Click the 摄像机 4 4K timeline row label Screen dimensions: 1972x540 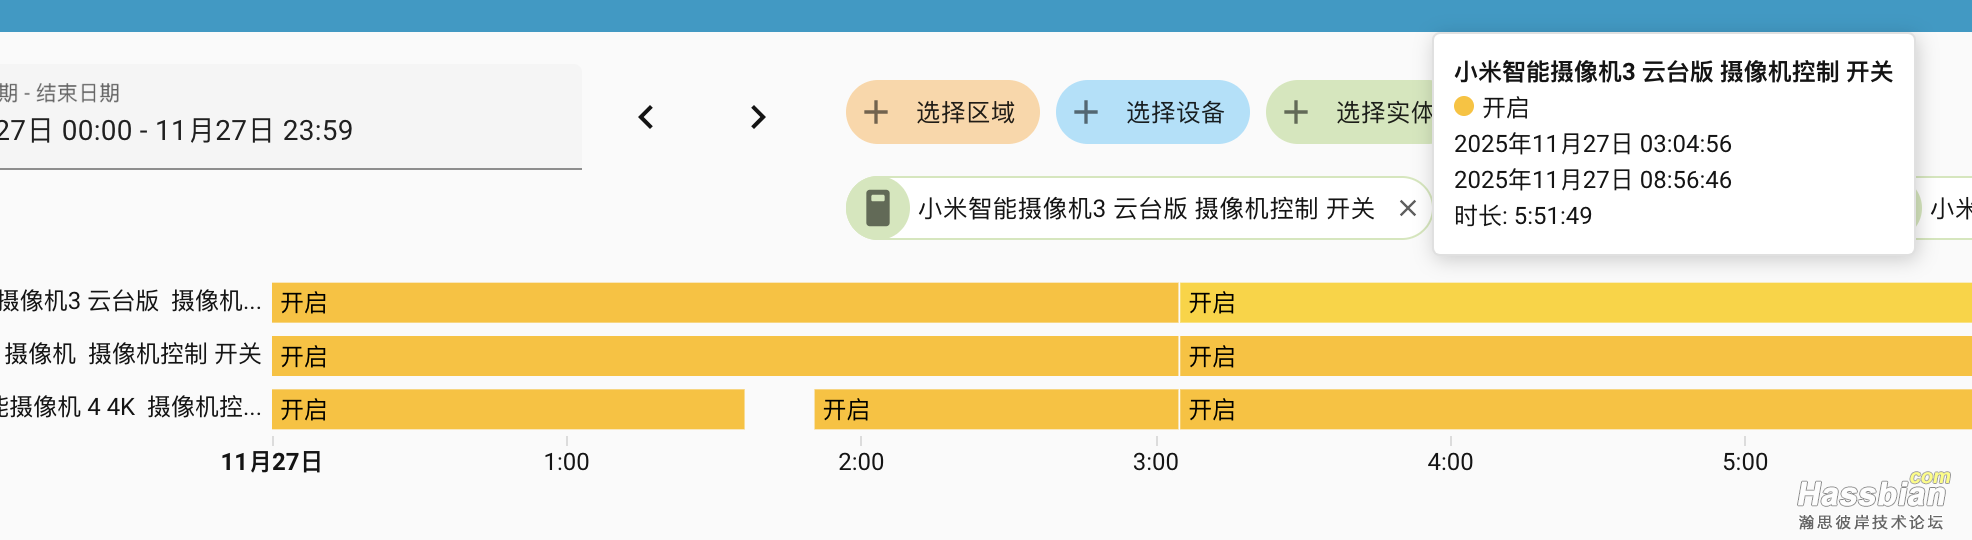click(x=130, y=407)
